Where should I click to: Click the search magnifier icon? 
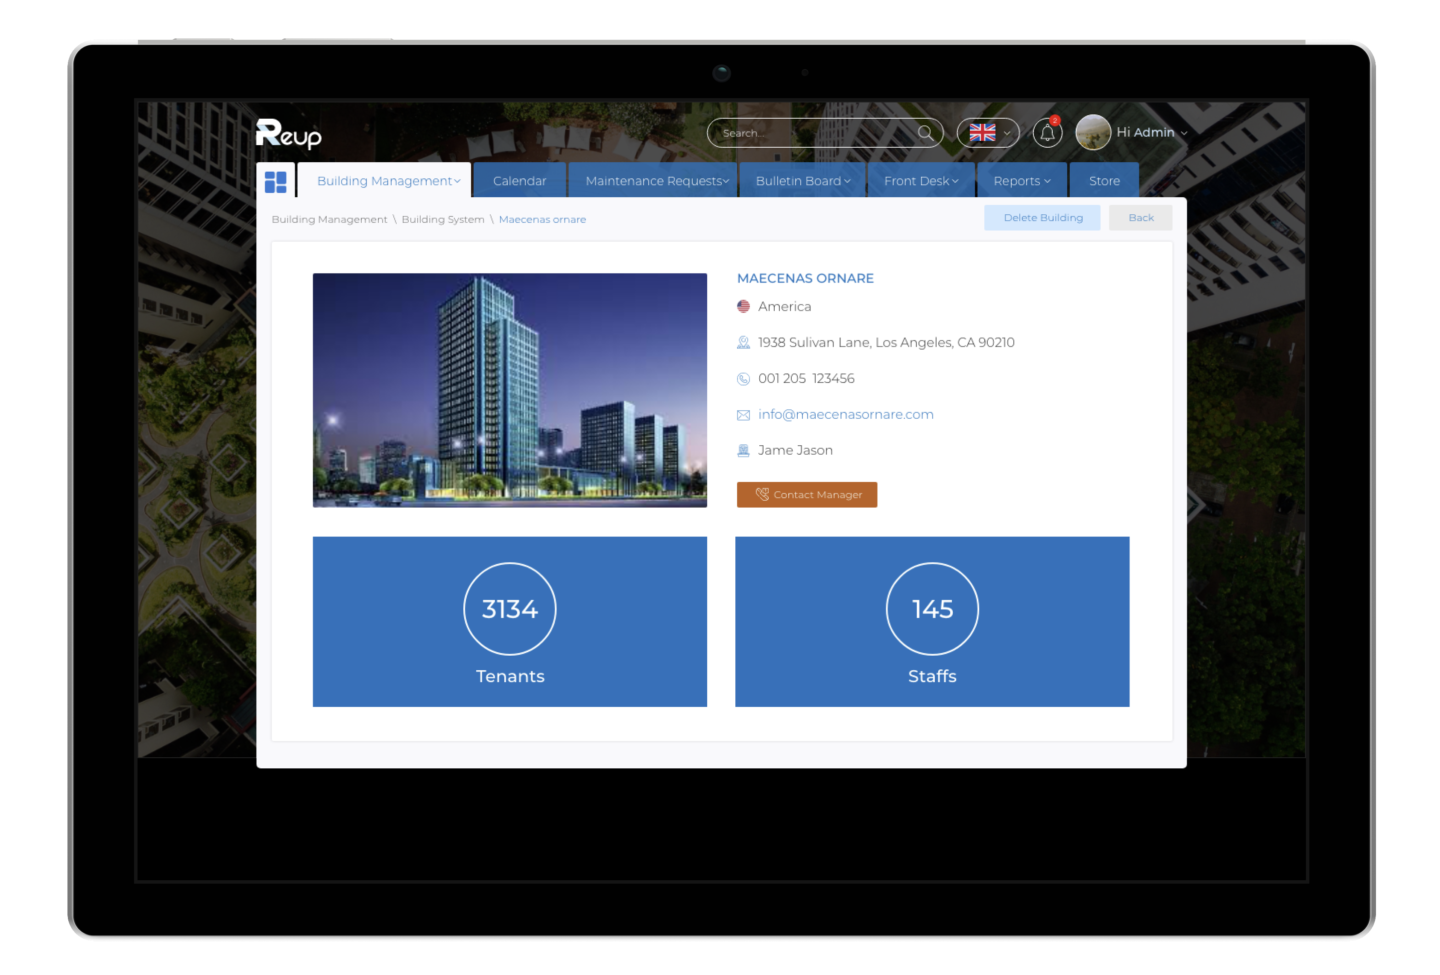tap(925, 133)
